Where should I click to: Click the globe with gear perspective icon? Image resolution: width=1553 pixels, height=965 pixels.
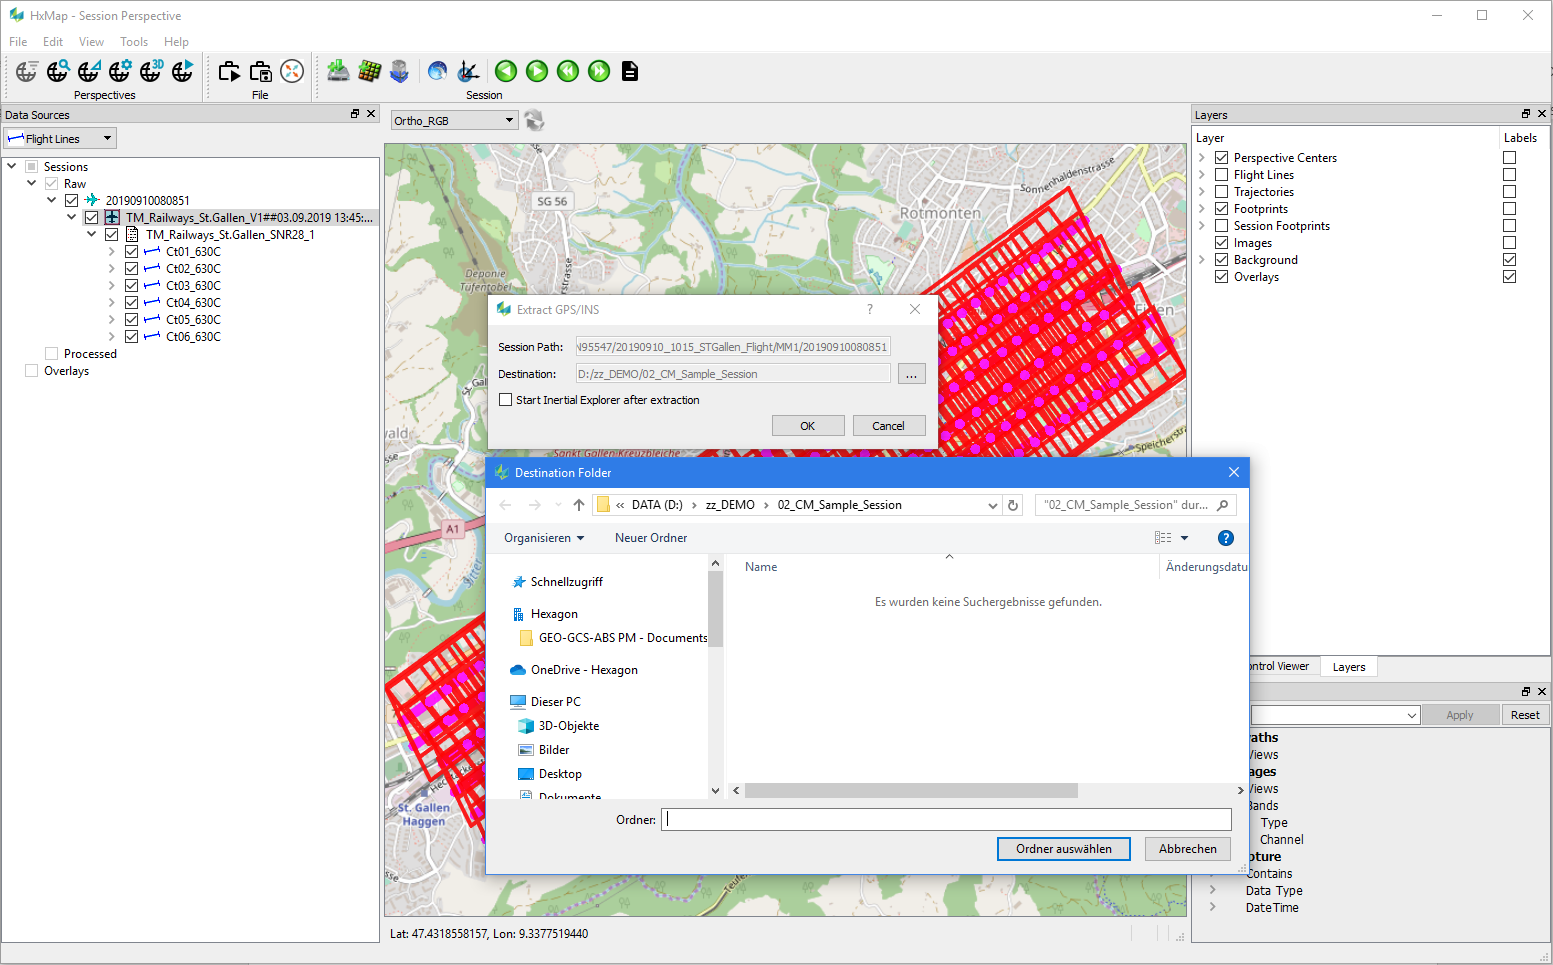[x=120, y=71]
